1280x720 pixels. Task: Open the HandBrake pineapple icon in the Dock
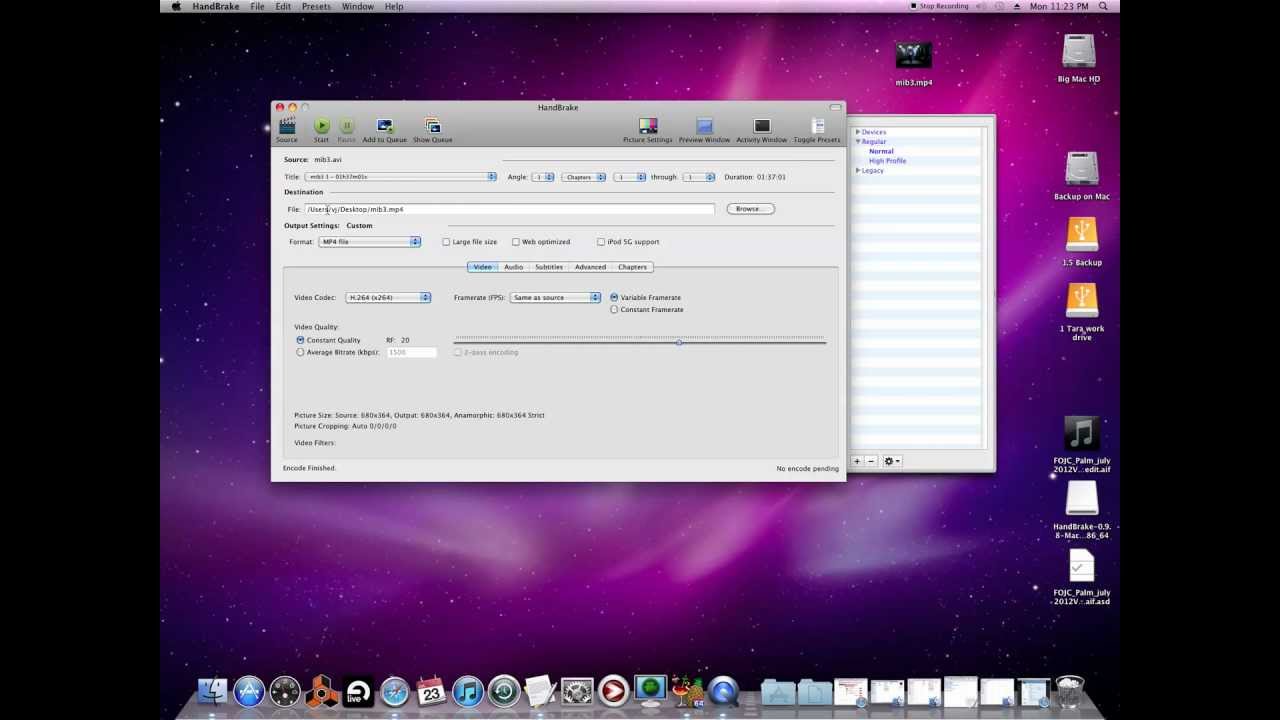(687, 691)
